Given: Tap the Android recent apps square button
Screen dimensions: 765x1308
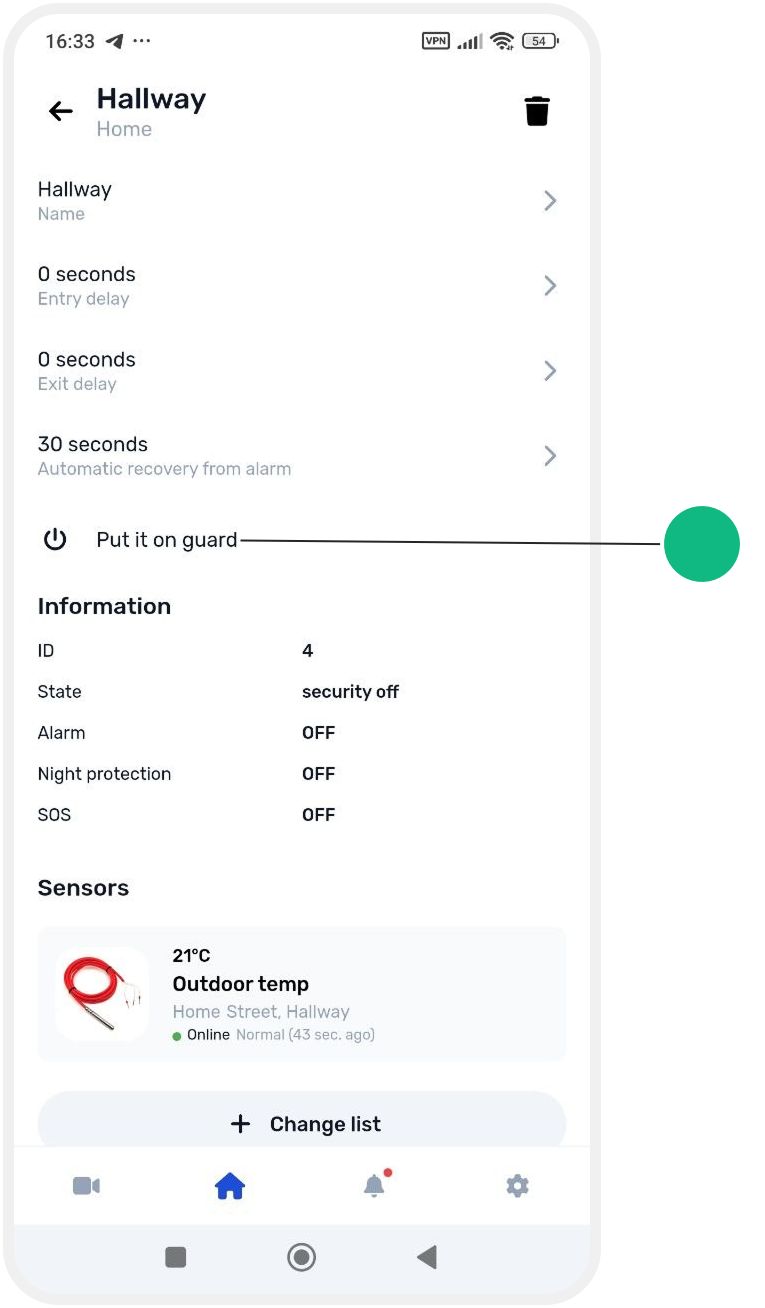Looking at the screenshot, I should tap(176, 1257).
